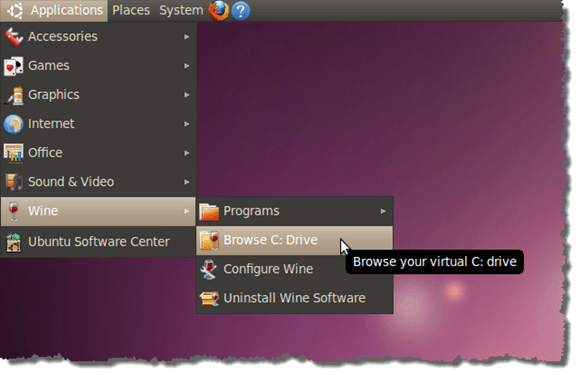Open the blue Help question mark icon
The image size is (580, 375).
[240, 11]
